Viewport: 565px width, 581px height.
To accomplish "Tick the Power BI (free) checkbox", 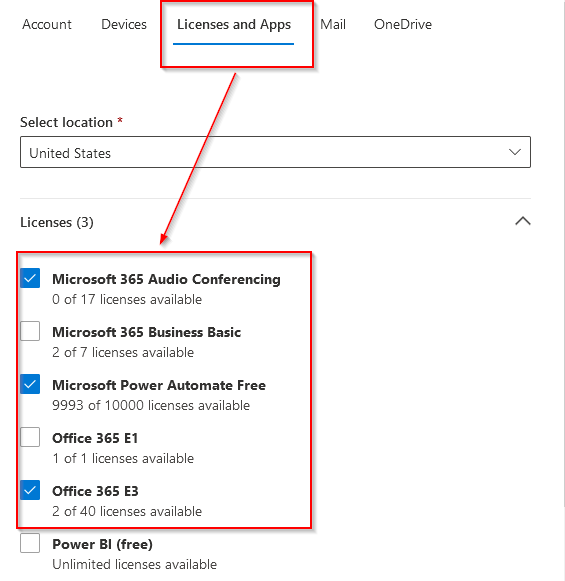I will pyautogui.click(x=30, y=543).
